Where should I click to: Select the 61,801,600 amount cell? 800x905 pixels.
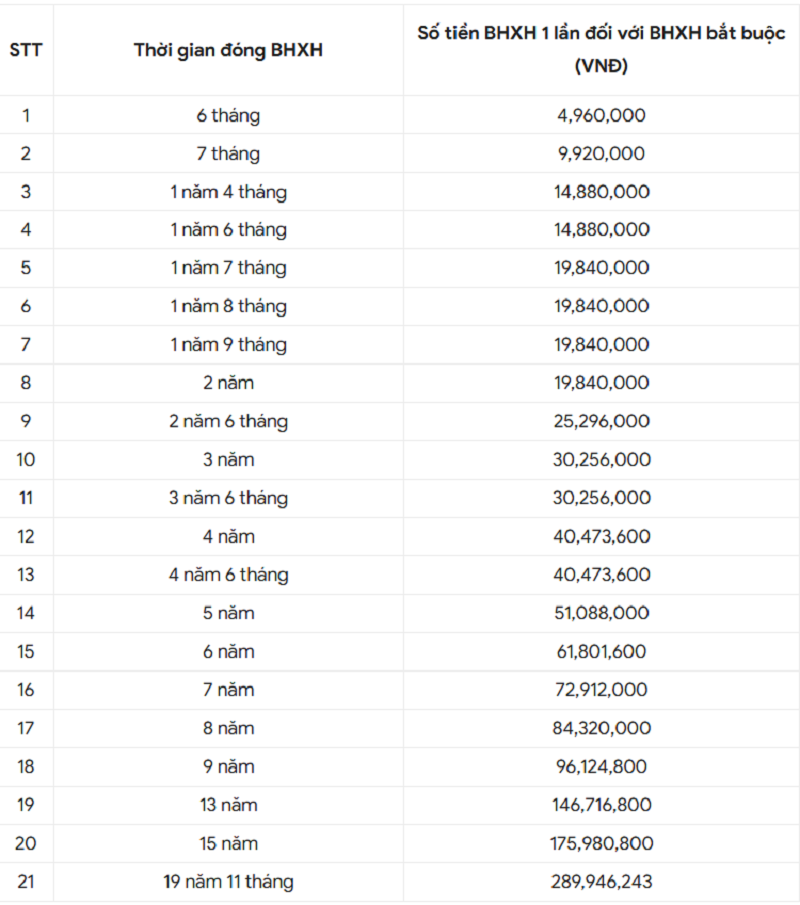[x=601, y=652]
